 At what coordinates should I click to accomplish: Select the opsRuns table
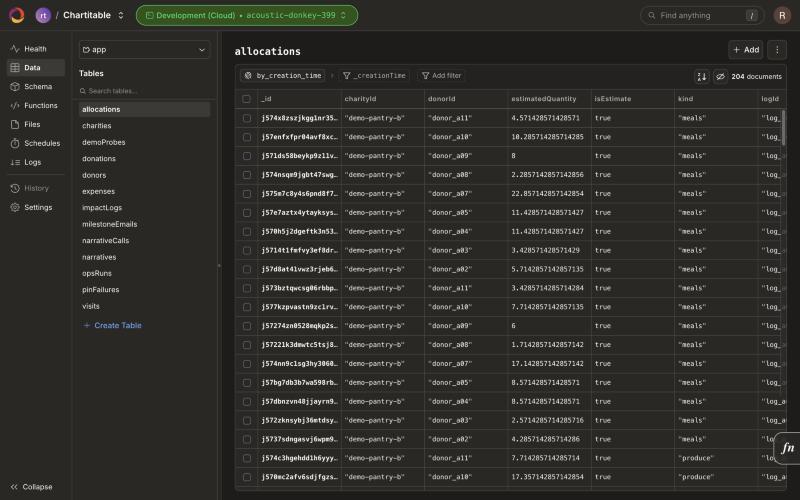pos(144,273)
